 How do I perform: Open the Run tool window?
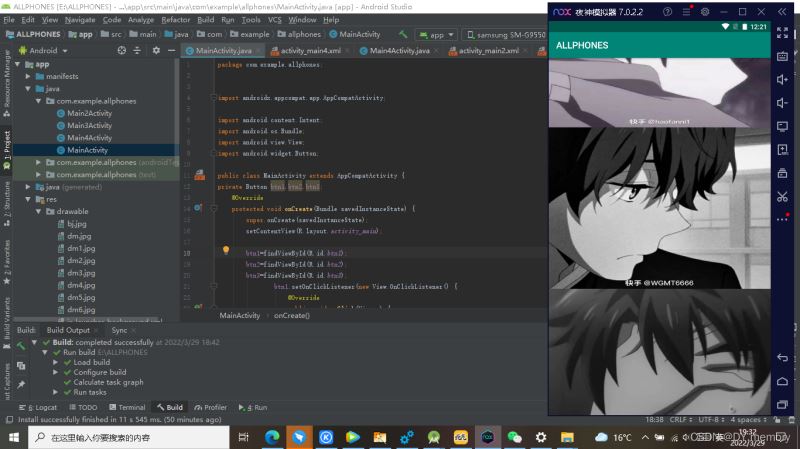(253, 407)
